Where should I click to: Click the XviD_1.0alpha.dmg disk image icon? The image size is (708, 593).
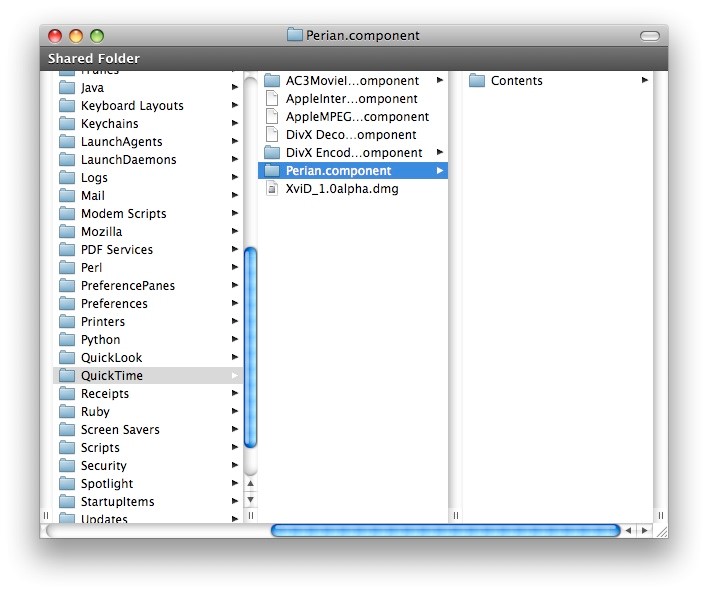(x=272, y=188)
